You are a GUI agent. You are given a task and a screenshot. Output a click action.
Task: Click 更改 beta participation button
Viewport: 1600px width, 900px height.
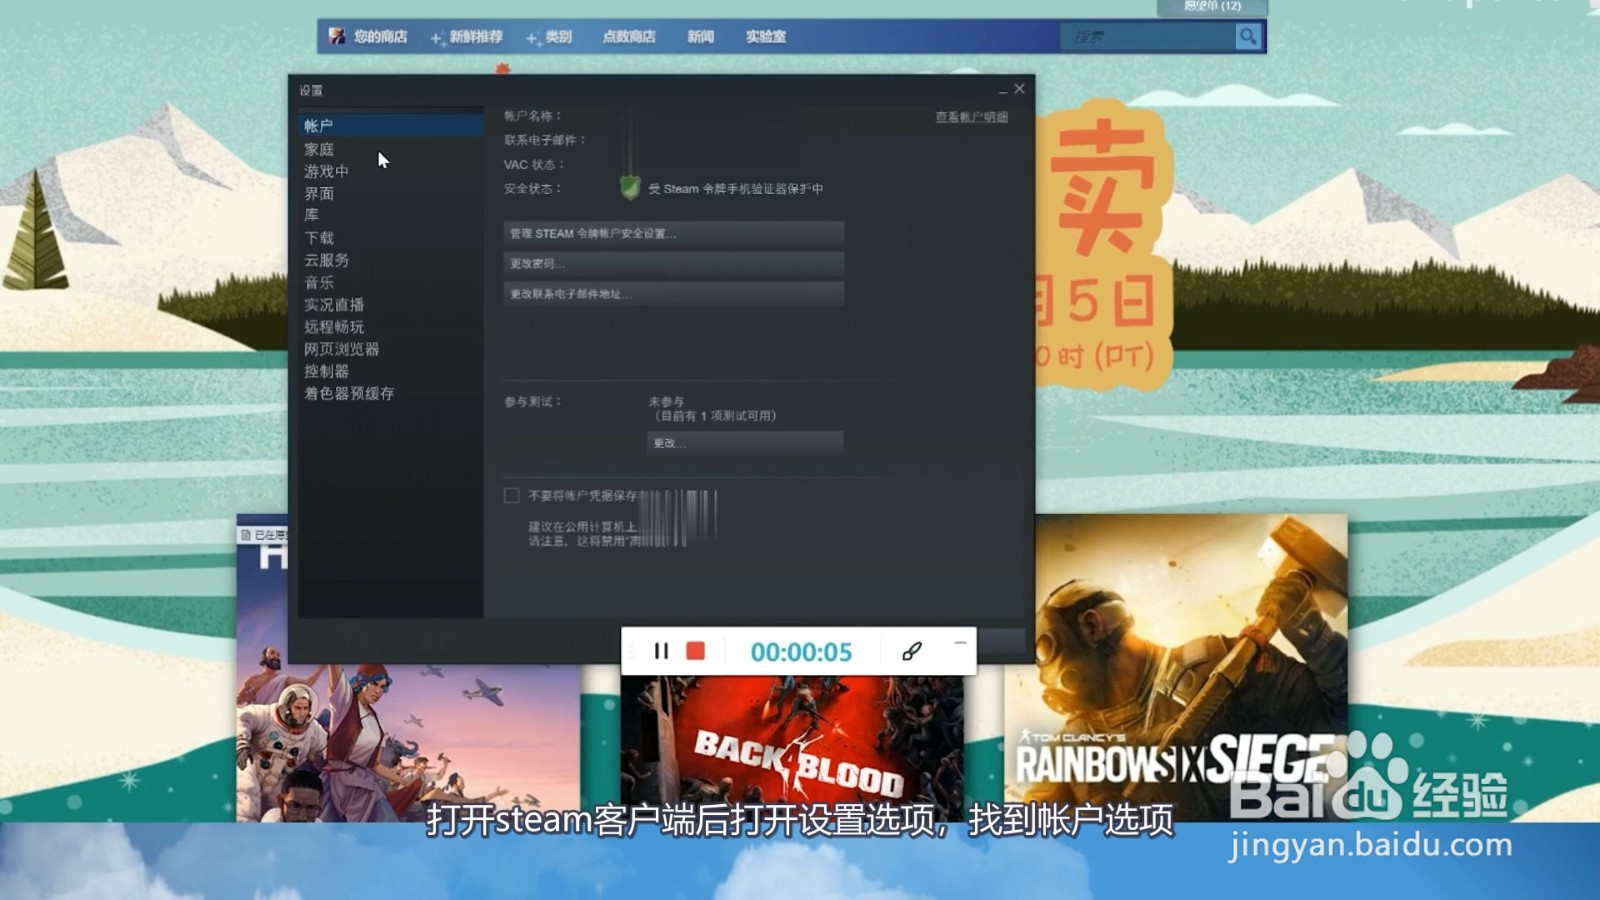pos(745,443)
